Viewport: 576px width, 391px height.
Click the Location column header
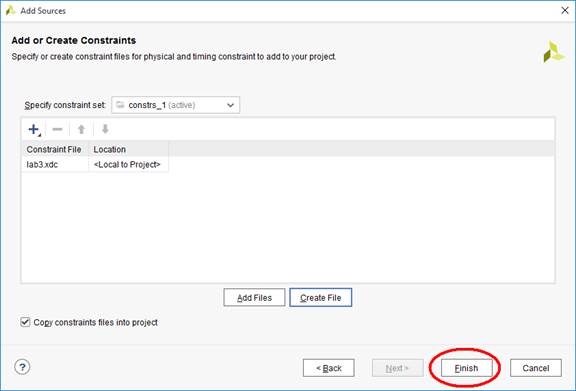129,150
